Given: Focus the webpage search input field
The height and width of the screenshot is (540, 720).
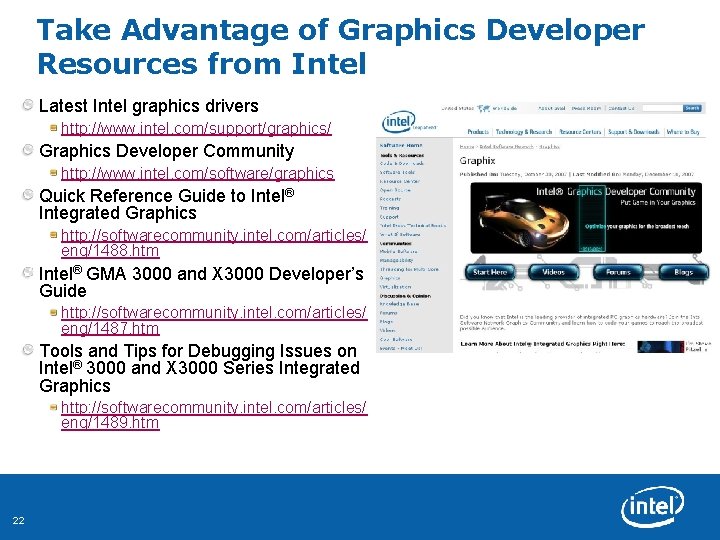Looking at the screenshot, I should (x=662, y=108).
